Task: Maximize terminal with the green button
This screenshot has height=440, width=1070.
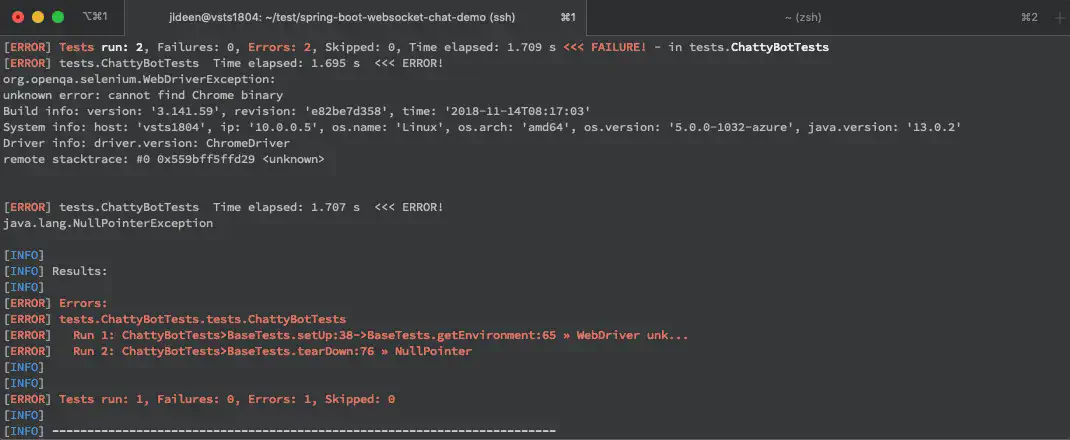Action: pos(58,17)
